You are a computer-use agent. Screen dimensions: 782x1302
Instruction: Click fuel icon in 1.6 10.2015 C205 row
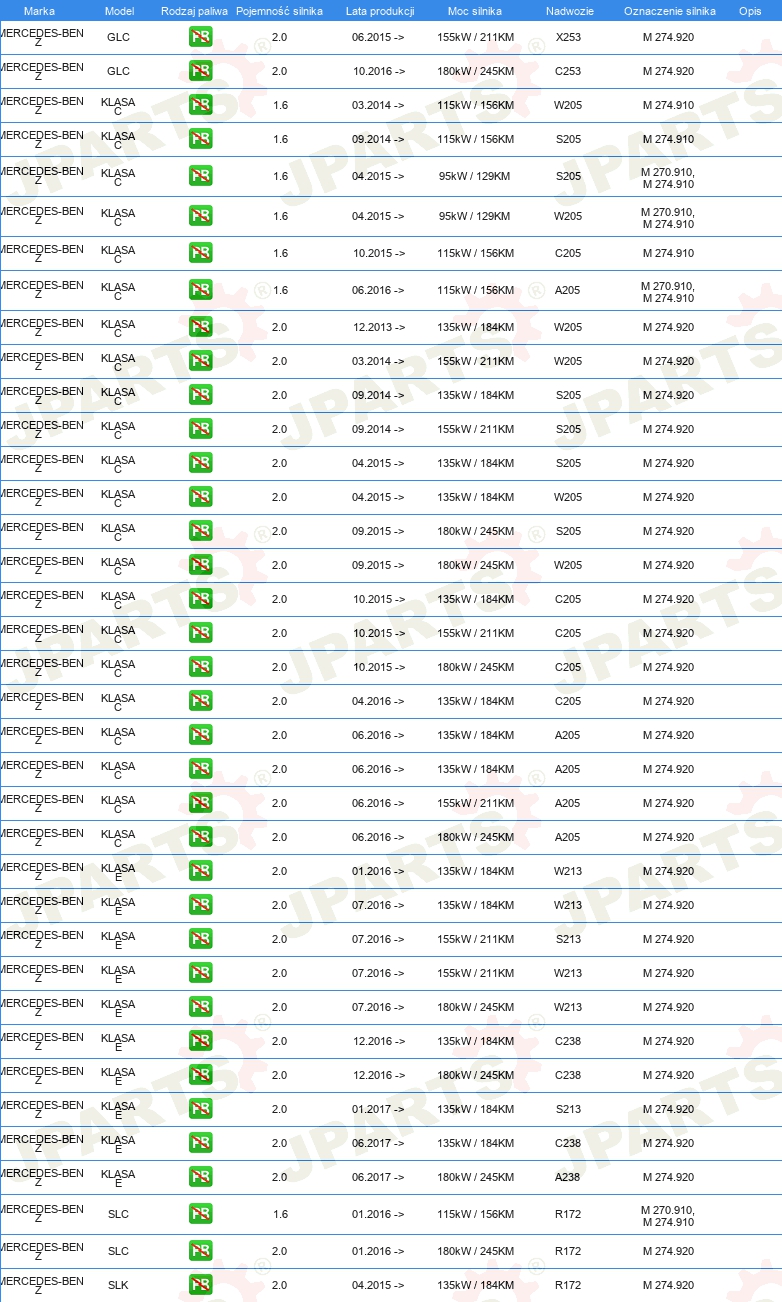(x=200, y=254)
